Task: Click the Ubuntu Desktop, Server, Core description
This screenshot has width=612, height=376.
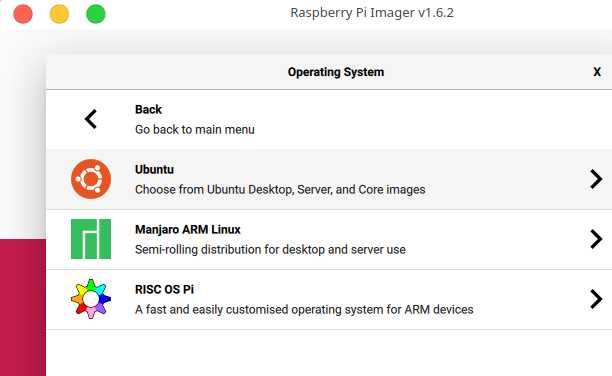Action: (x=280, y=190)
